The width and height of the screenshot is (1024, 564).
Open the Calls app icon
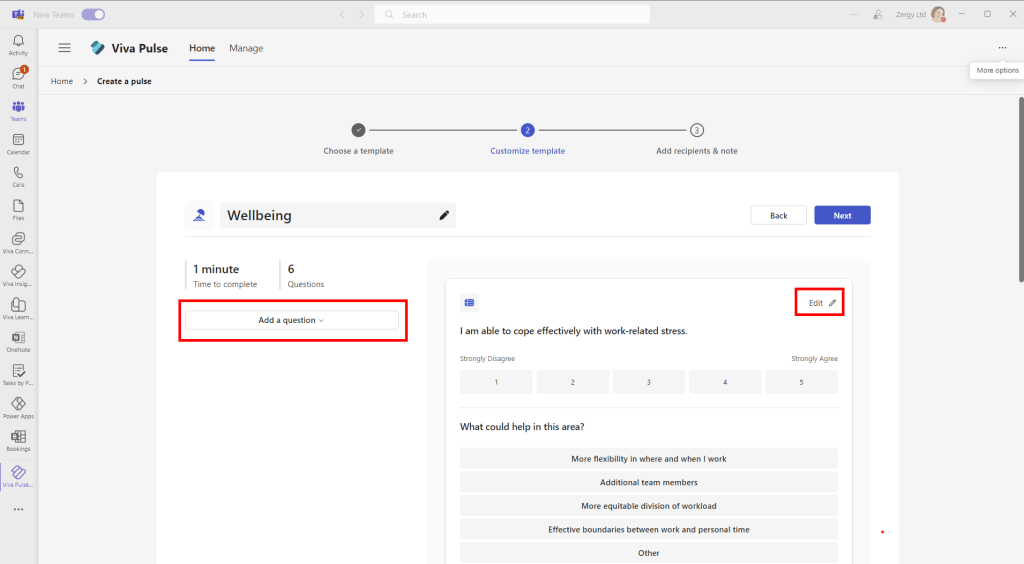pos(18,176)
